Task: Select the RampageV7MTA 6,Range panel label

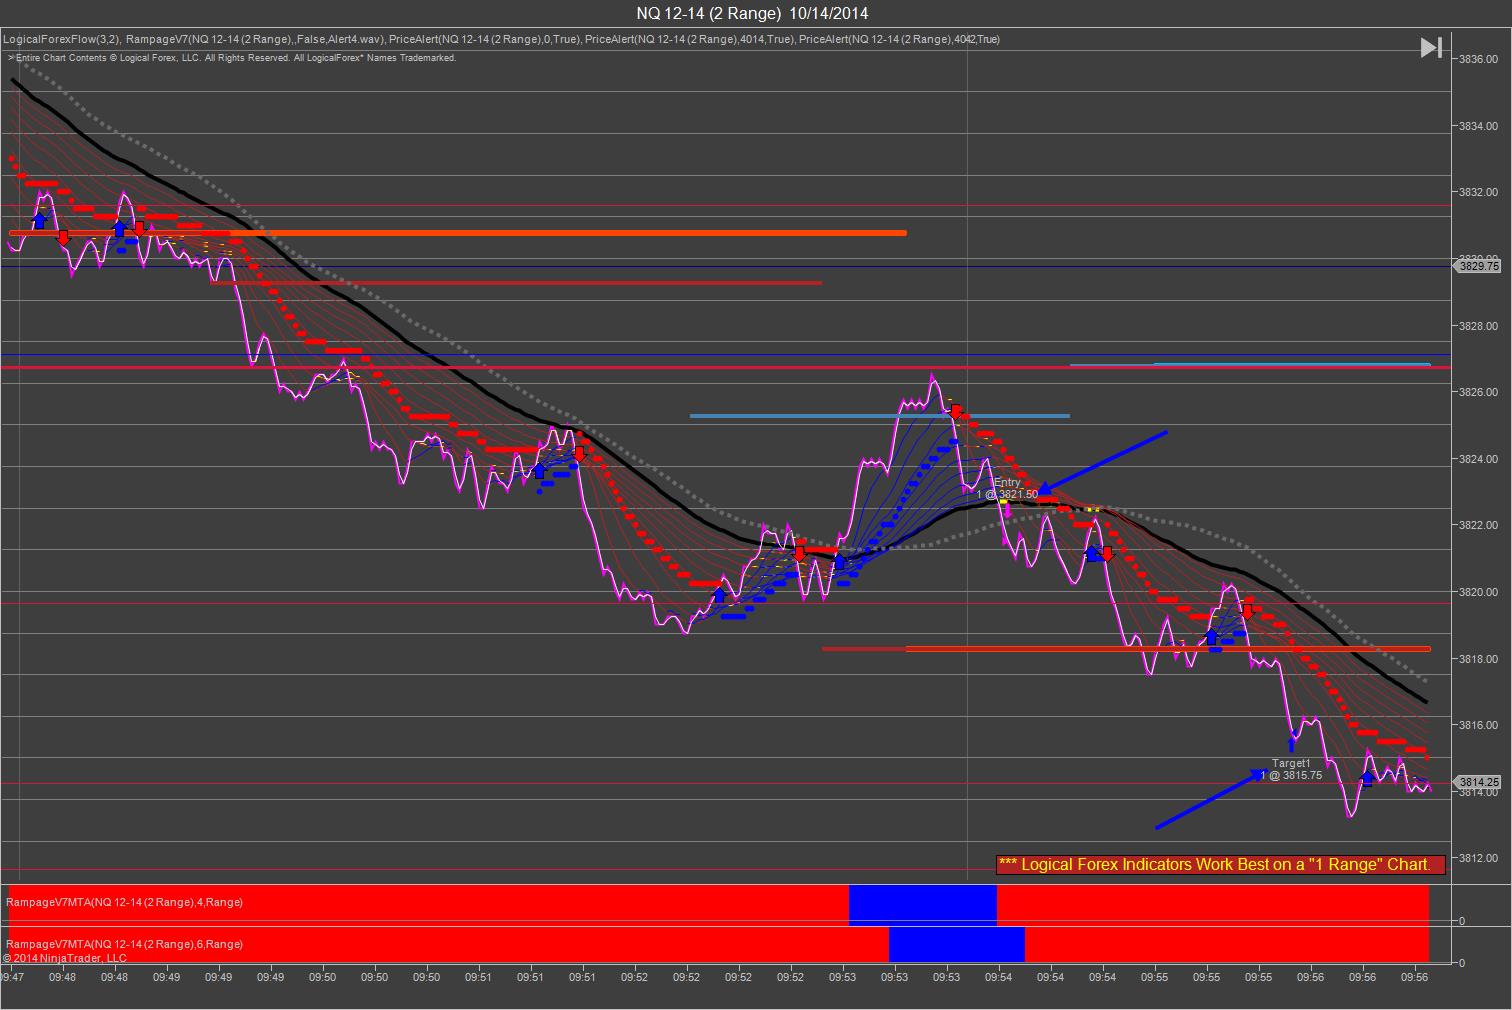Action: tap(125, 944)
